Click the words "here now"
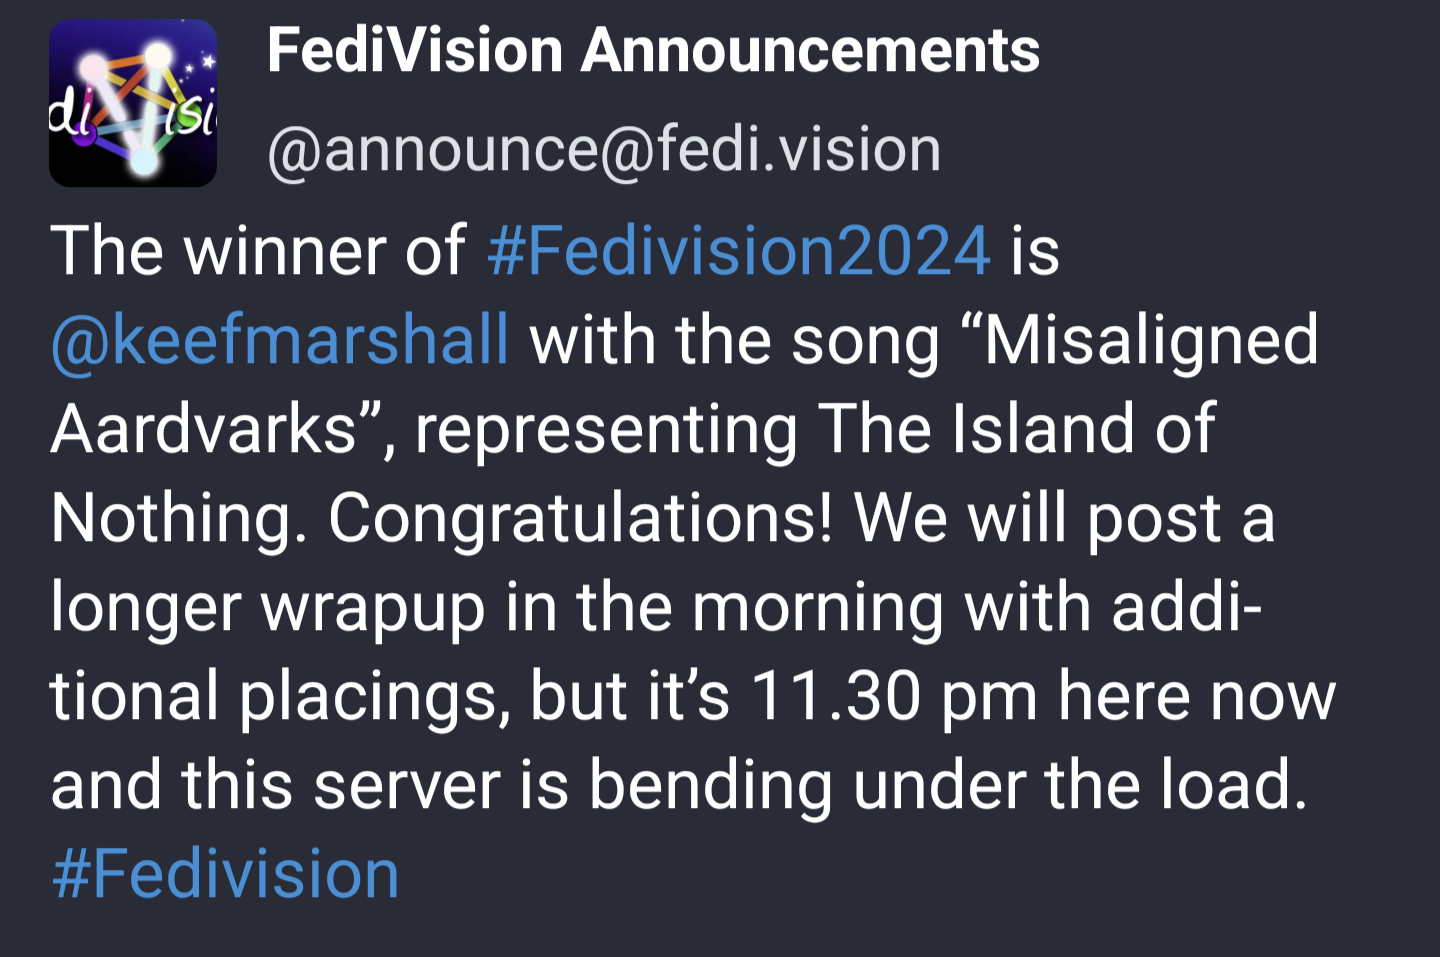The width and height of the screenshot is (1440, 957). click(1197, 696)
